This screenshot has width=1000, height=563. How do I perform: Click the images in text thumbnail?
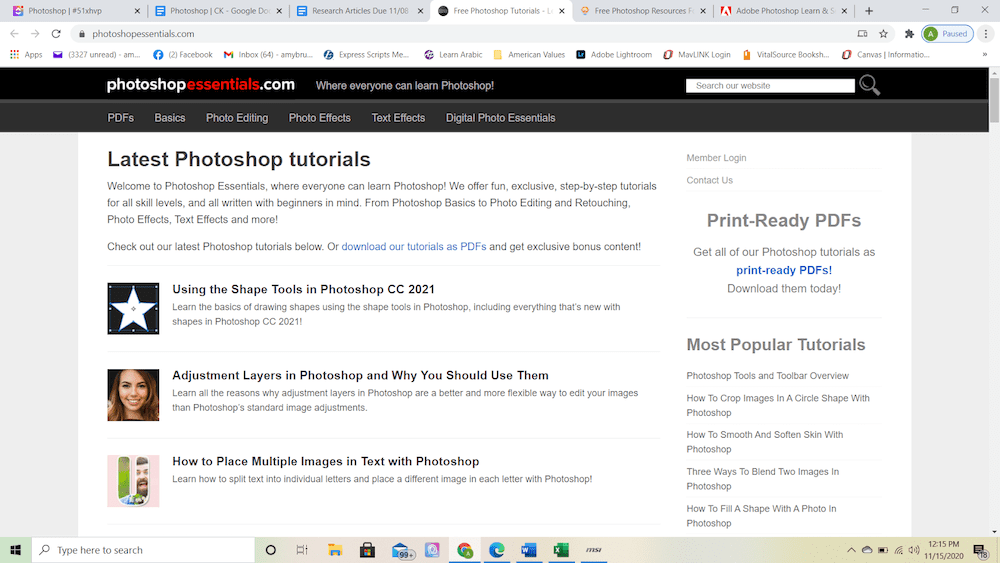click(133, 481)
